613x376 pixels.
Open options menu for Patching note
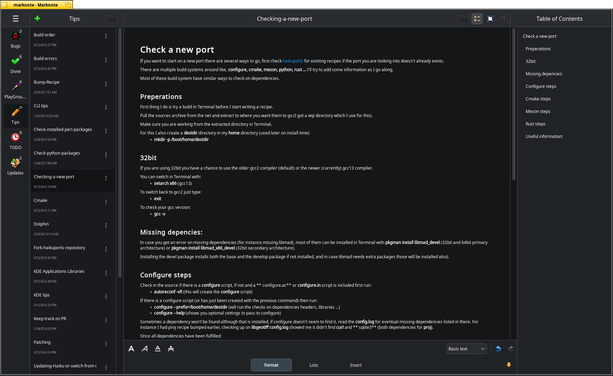pyautogui.click(x=106, y=344)
